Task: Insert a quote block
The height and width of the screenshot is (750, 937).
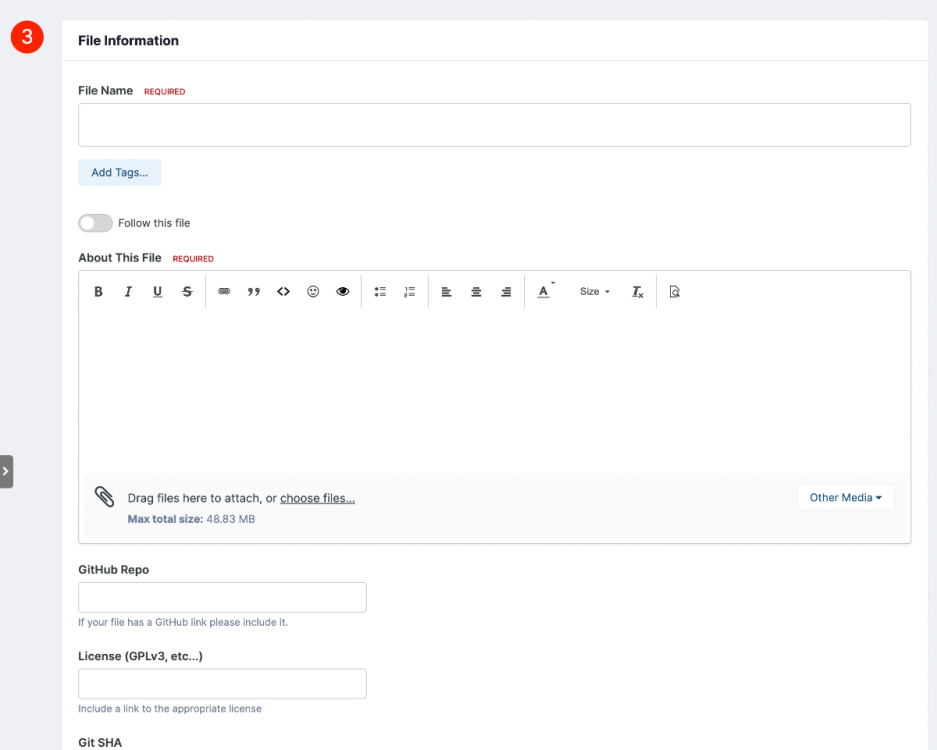Action: [254, 292]
